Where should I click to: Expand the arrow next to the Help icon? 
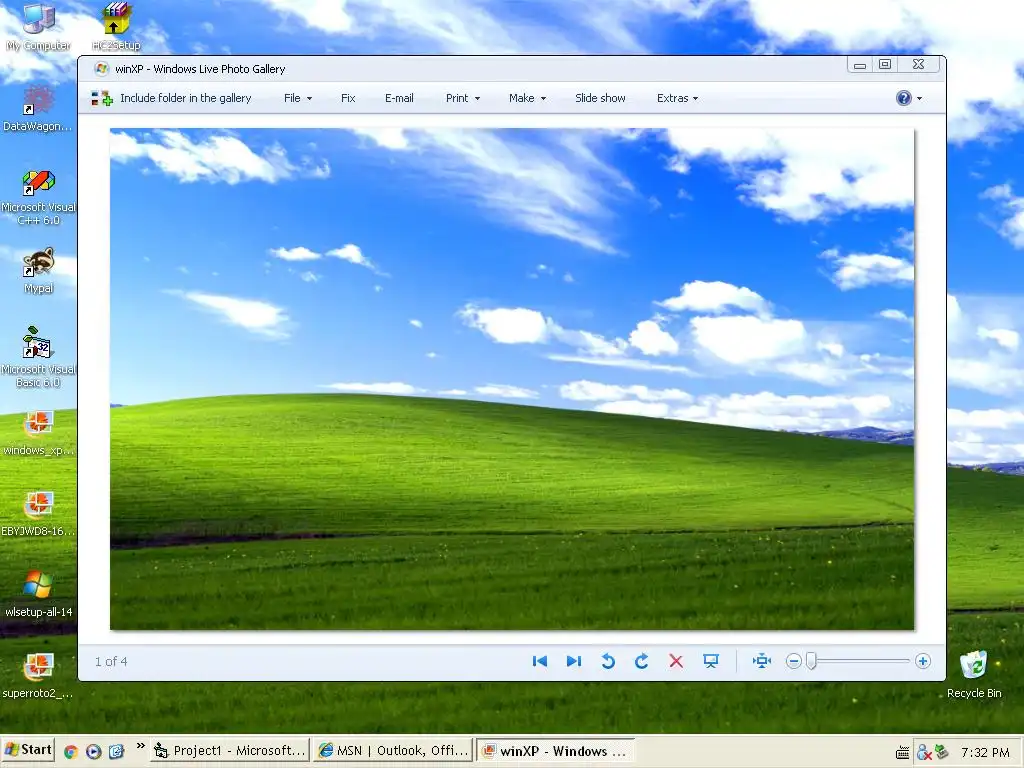pos(920,99)
